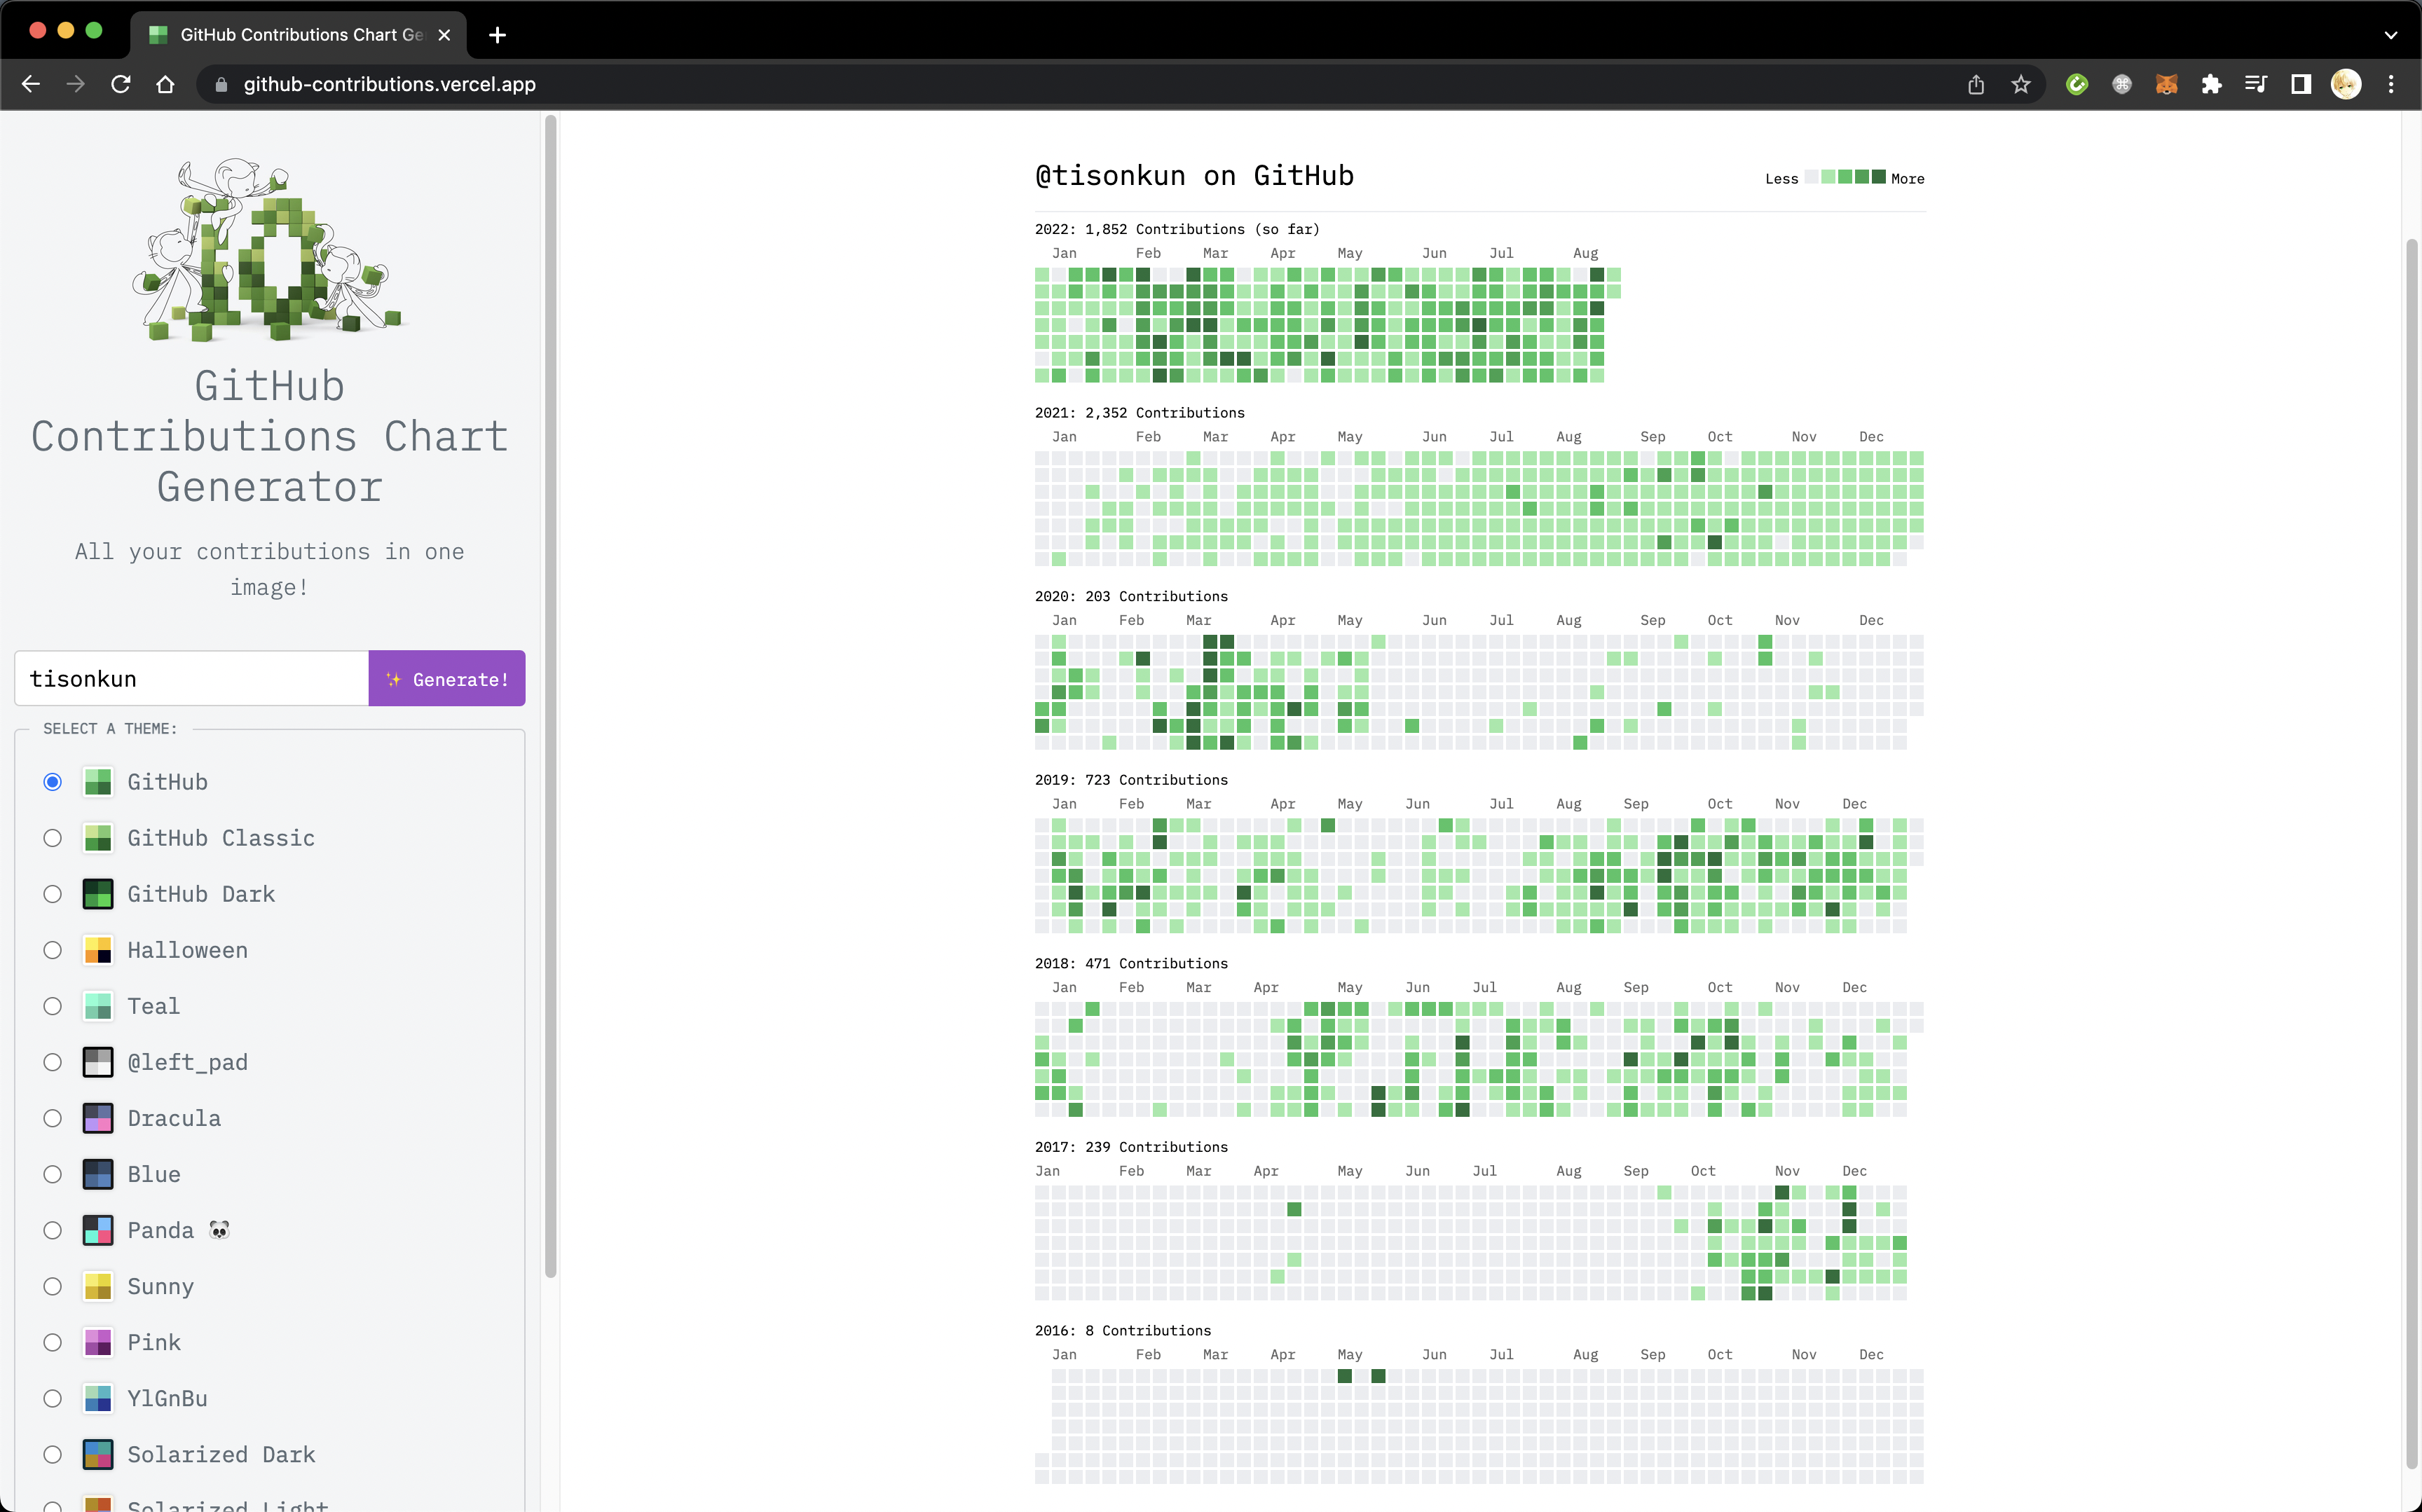Click the Pink theme color swatch
This screenshot has height=1512, width=2422.
(98, 1342)
